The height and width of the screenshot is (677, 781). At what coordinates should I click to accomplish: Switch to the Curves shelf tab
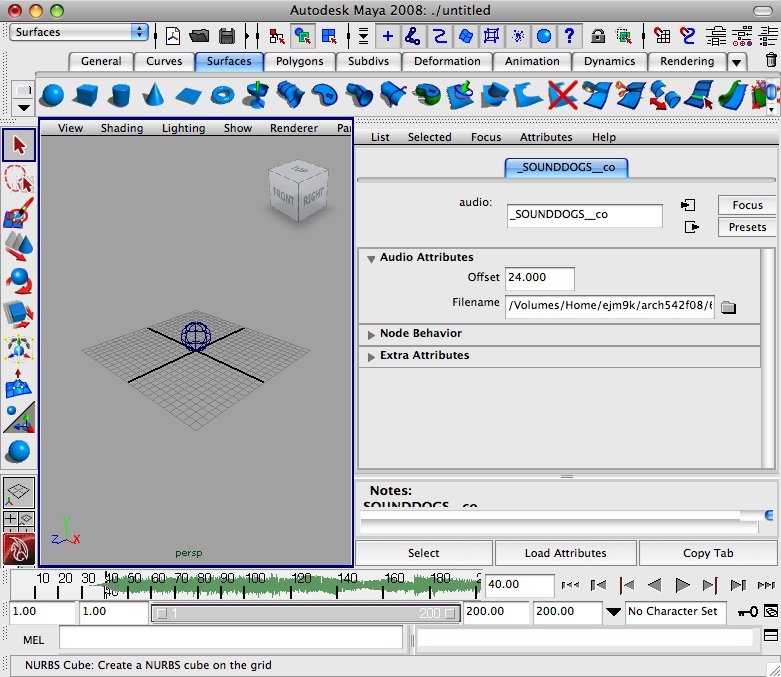tap(164, 61)
